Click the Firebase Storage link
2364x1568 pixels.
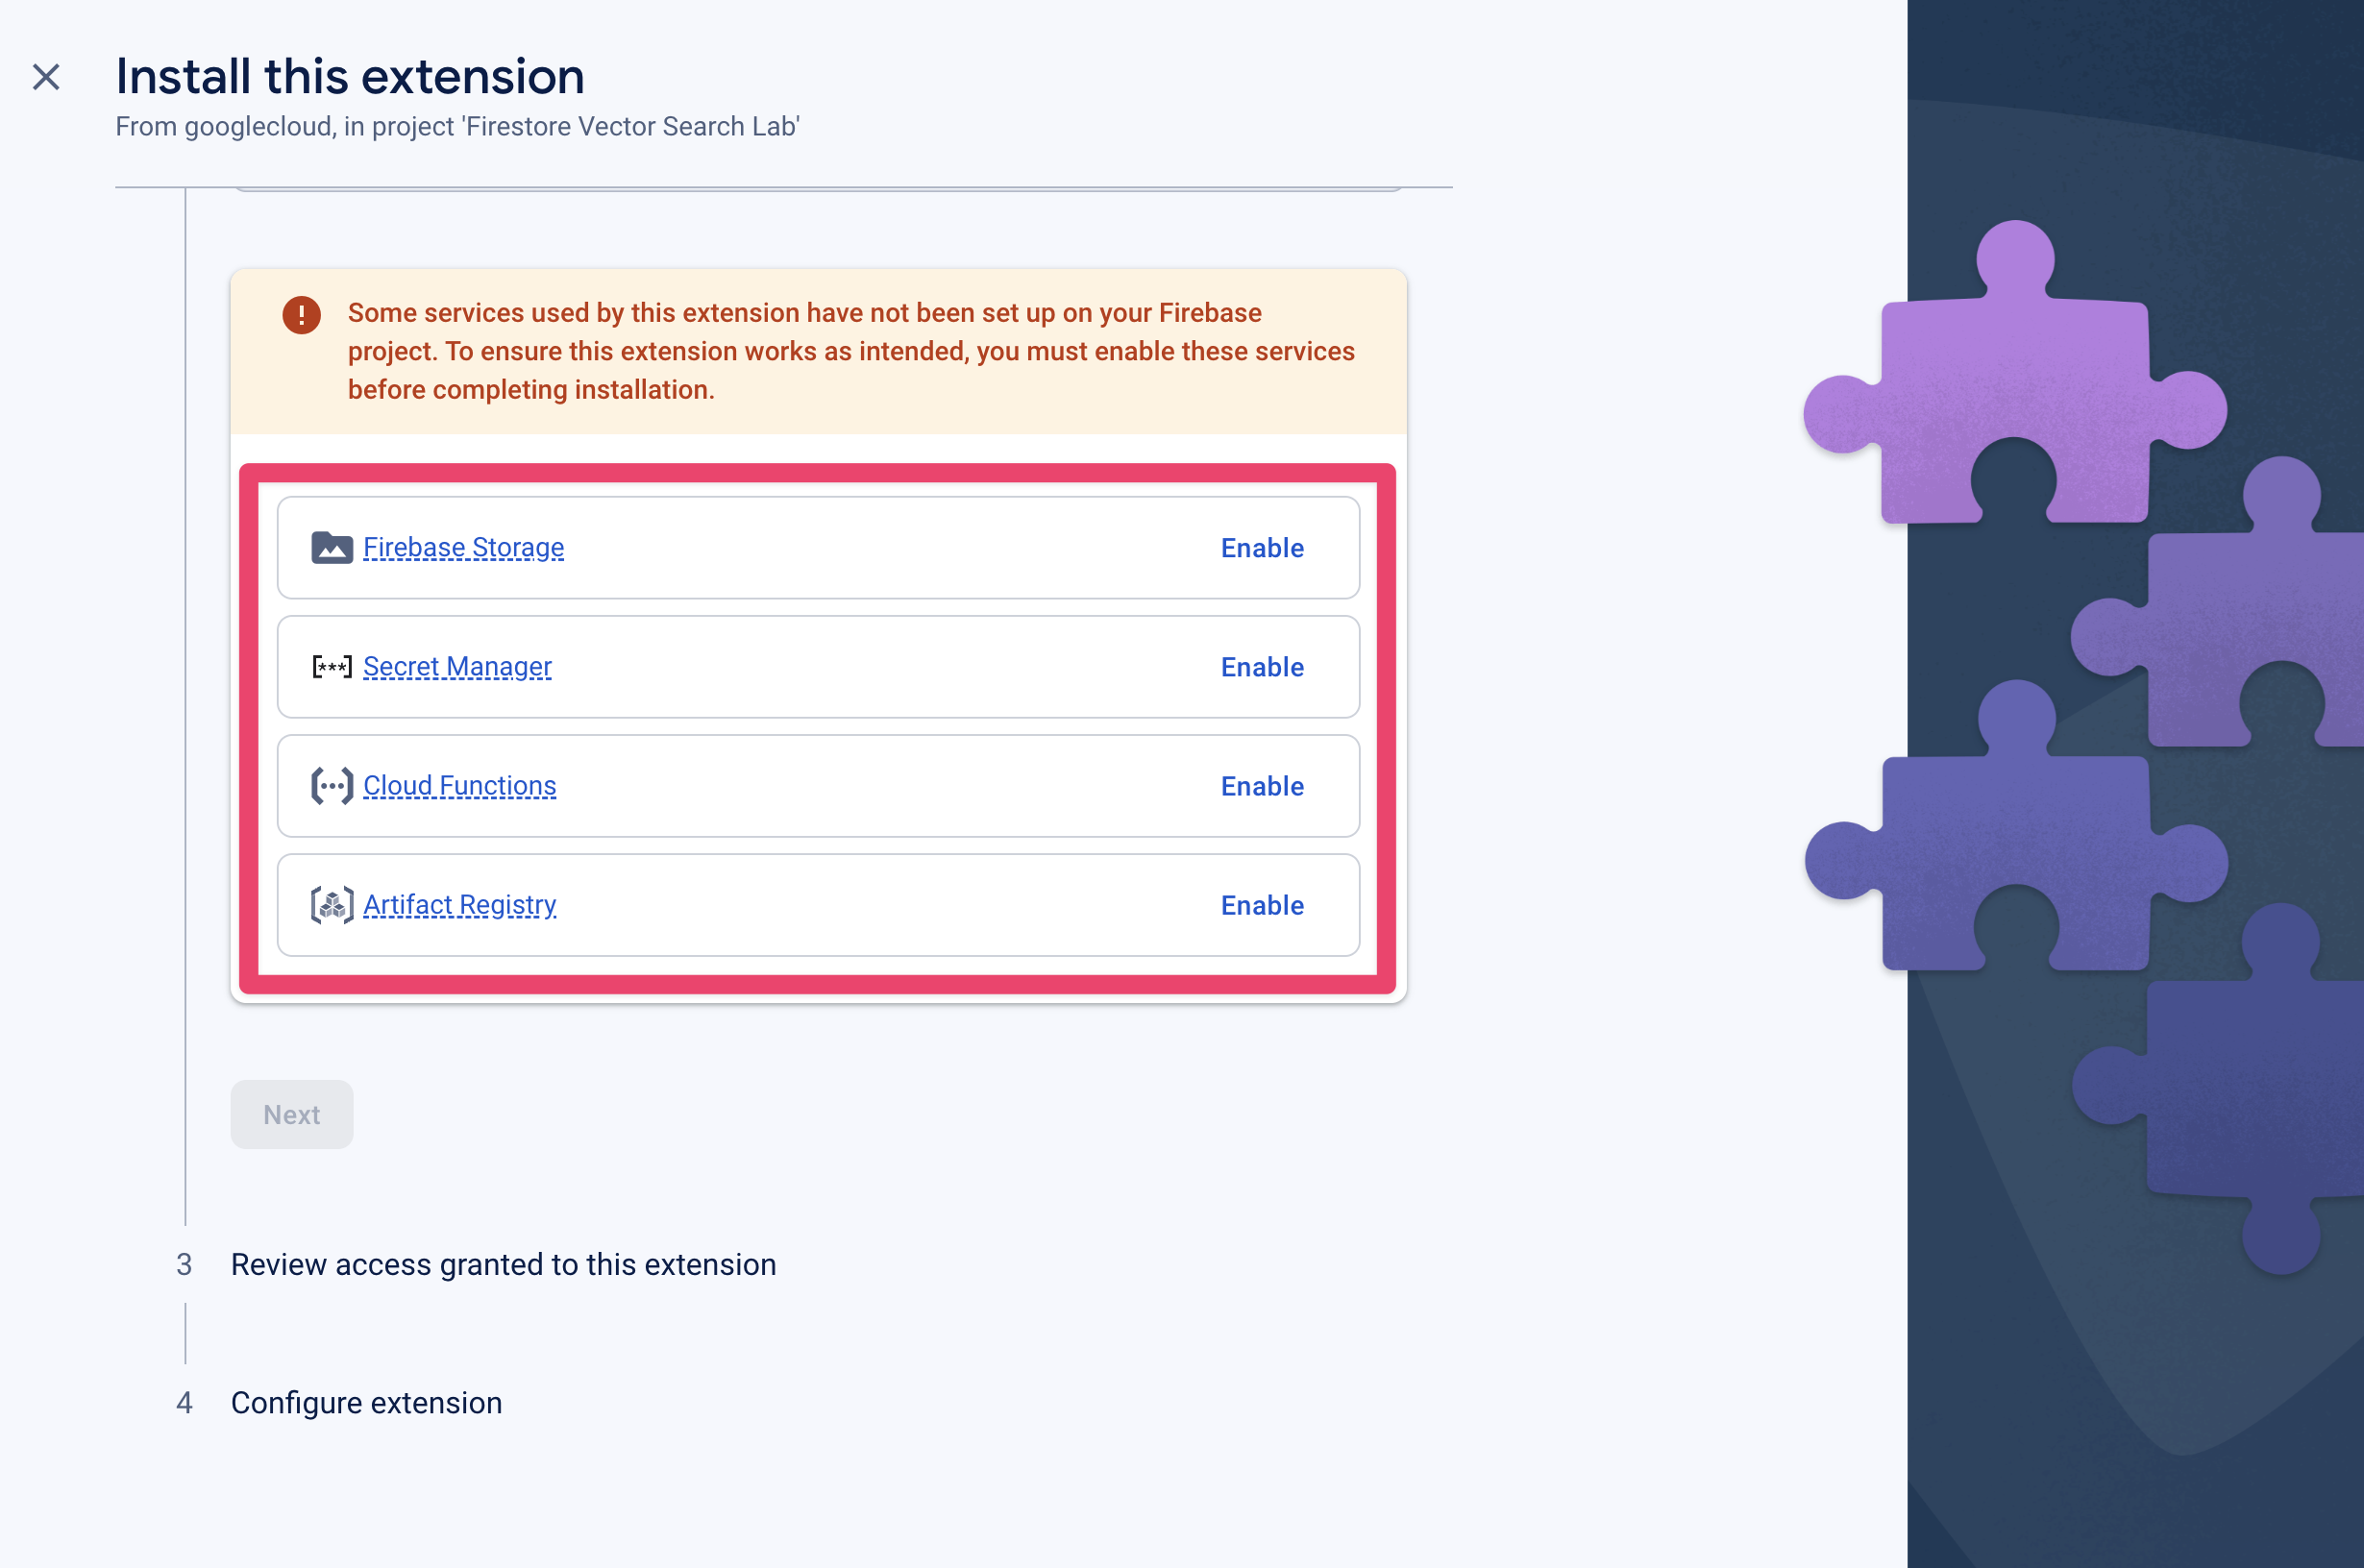tap(462, 546)
